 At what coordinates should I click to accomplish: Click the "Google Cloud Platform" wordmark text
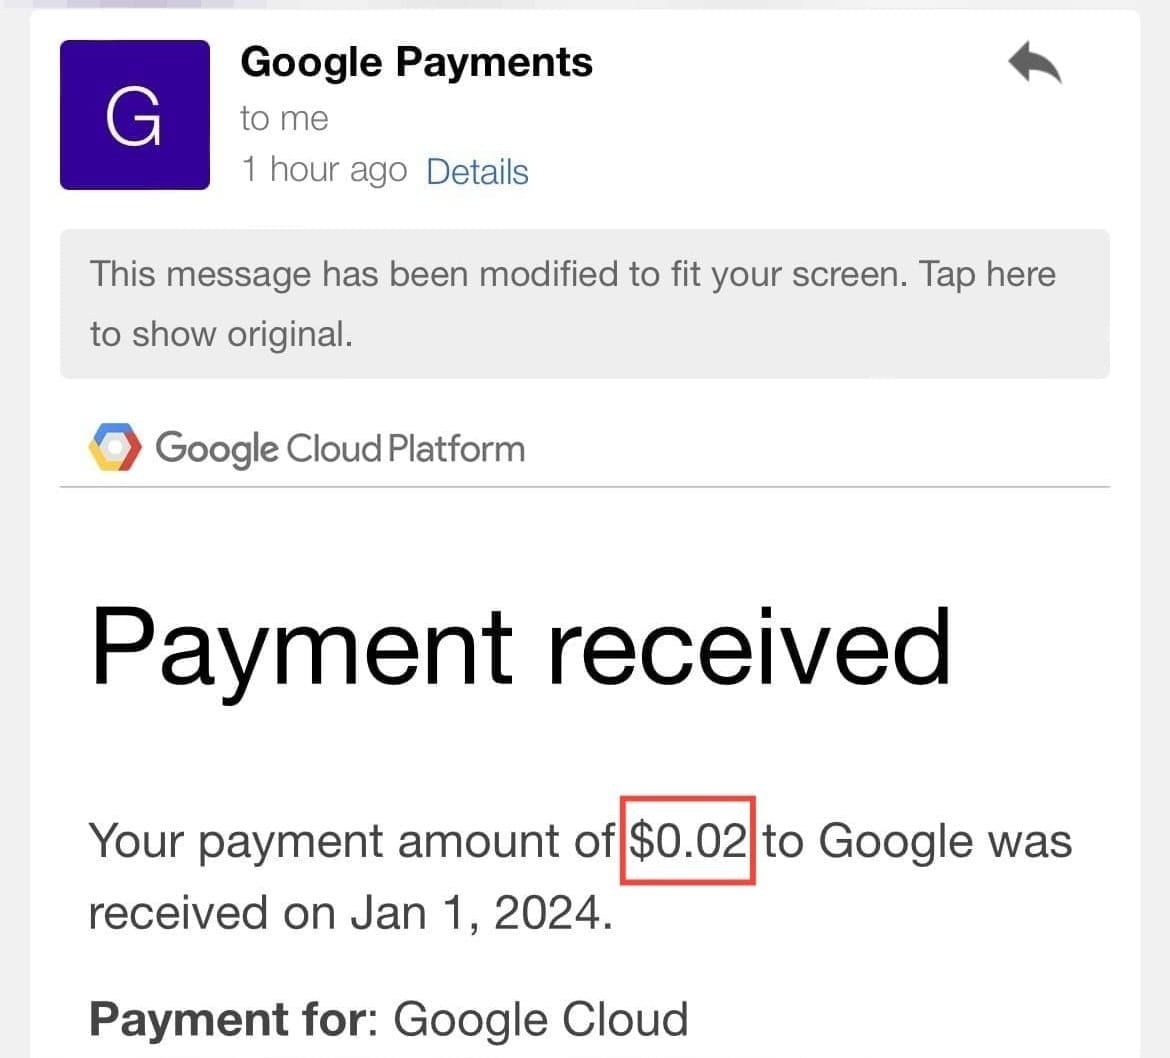[x=340, y=448]
